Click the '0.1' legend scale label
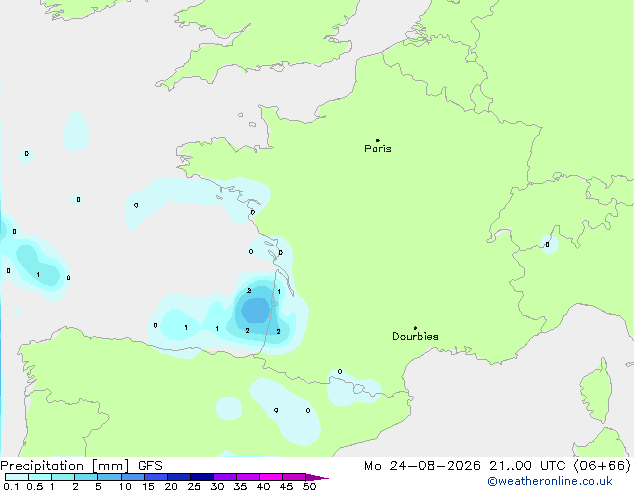The image size is (634, 490). 11,486
